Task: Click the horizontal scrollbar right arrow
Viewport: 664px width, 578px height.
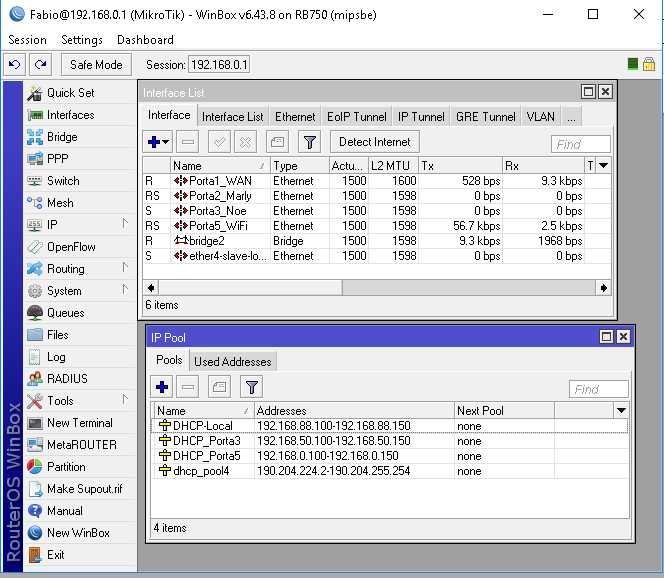Action: point(604,288)
